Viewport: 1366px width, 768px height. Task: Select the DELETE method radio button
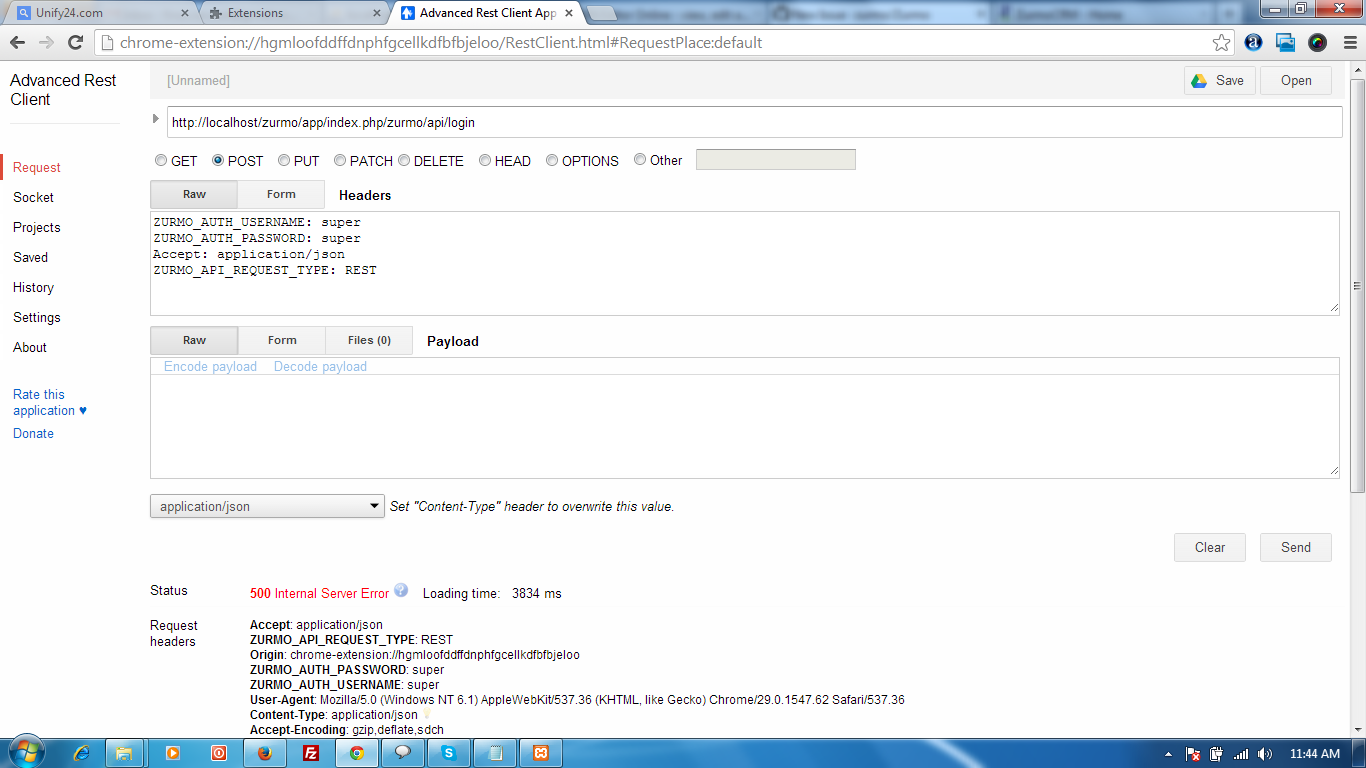click(x=404, y=160)
